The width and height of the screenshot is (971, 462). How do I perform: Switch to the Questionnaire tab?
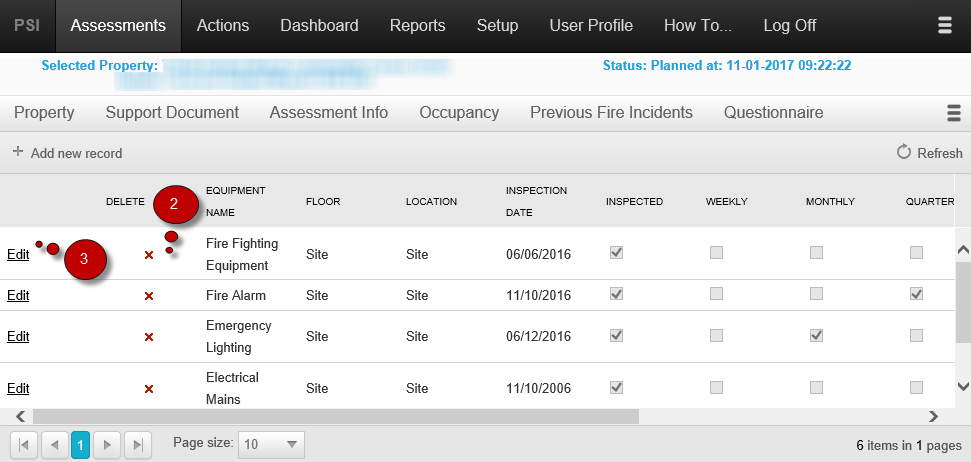coord(773,113)
